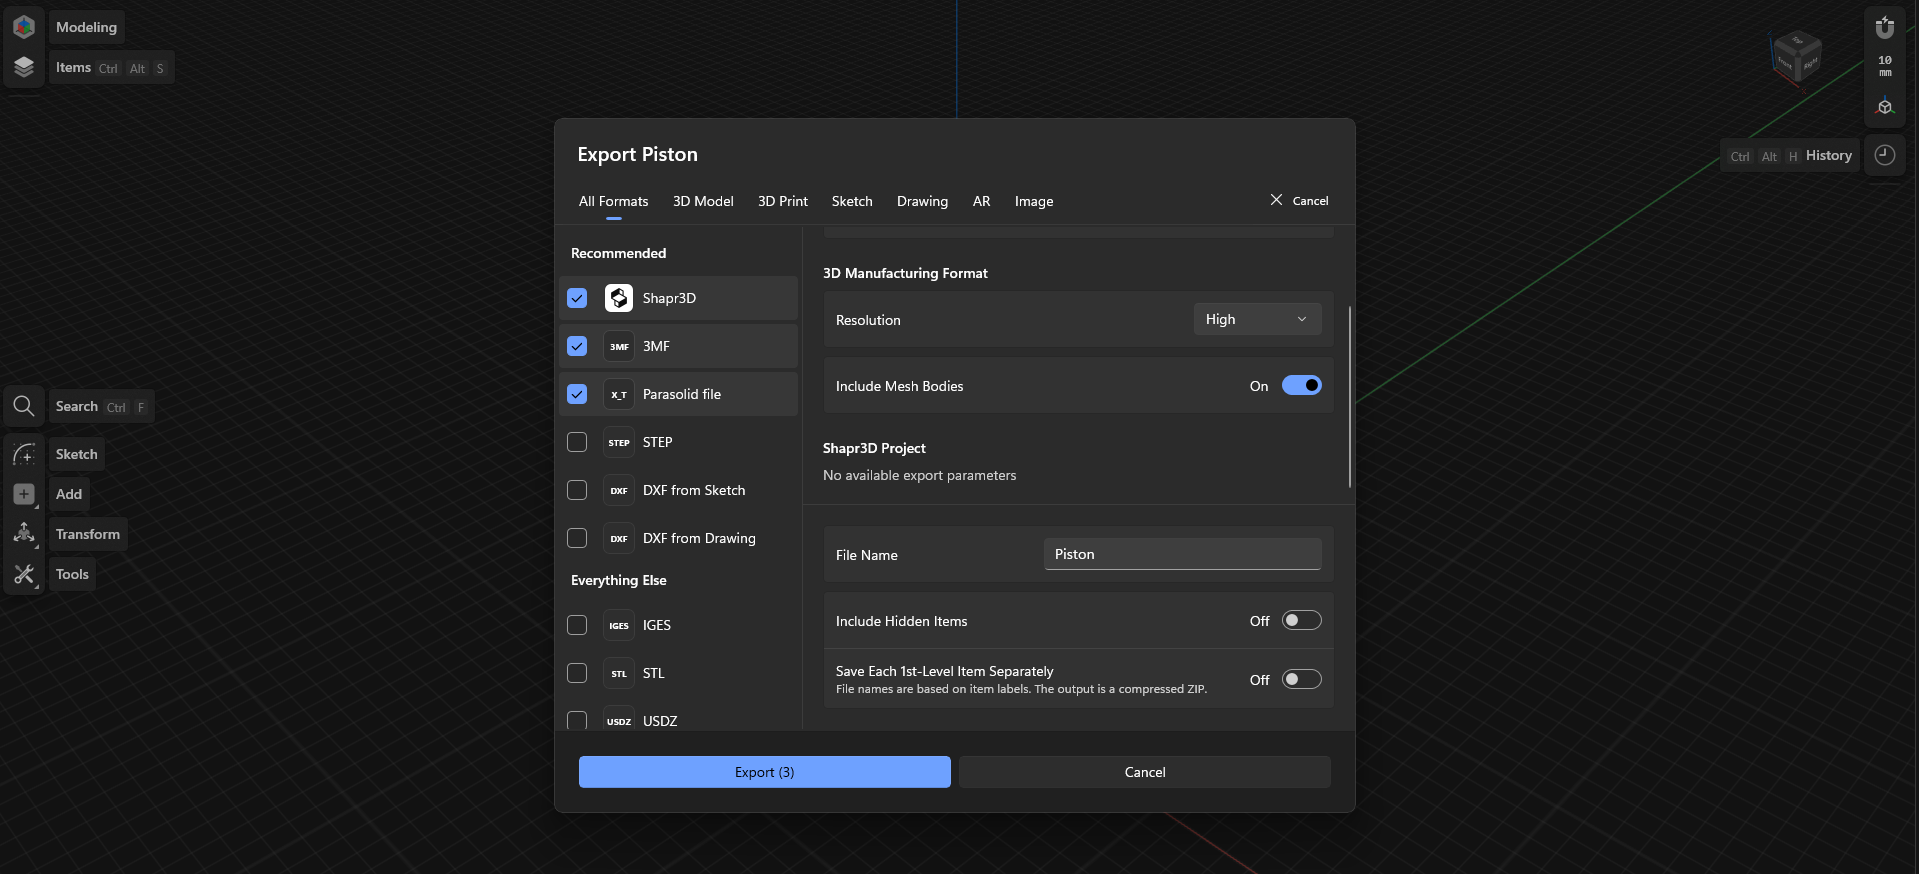Check the STL format checkbox
Image resolution: width=1919 pixels, height=874 pixels.
[577, 673]
